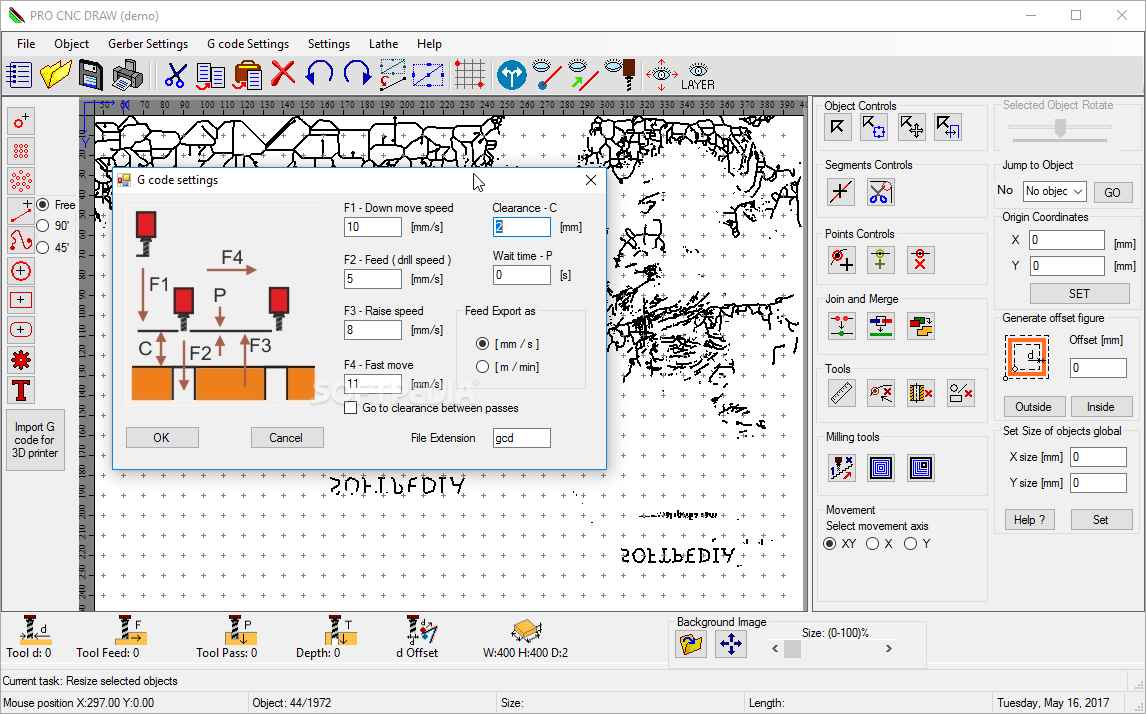Screen dimensions: 1146x714
Task: Click the F1 Down move speed field
Action: pyautogui.click(x=373, y=227)
